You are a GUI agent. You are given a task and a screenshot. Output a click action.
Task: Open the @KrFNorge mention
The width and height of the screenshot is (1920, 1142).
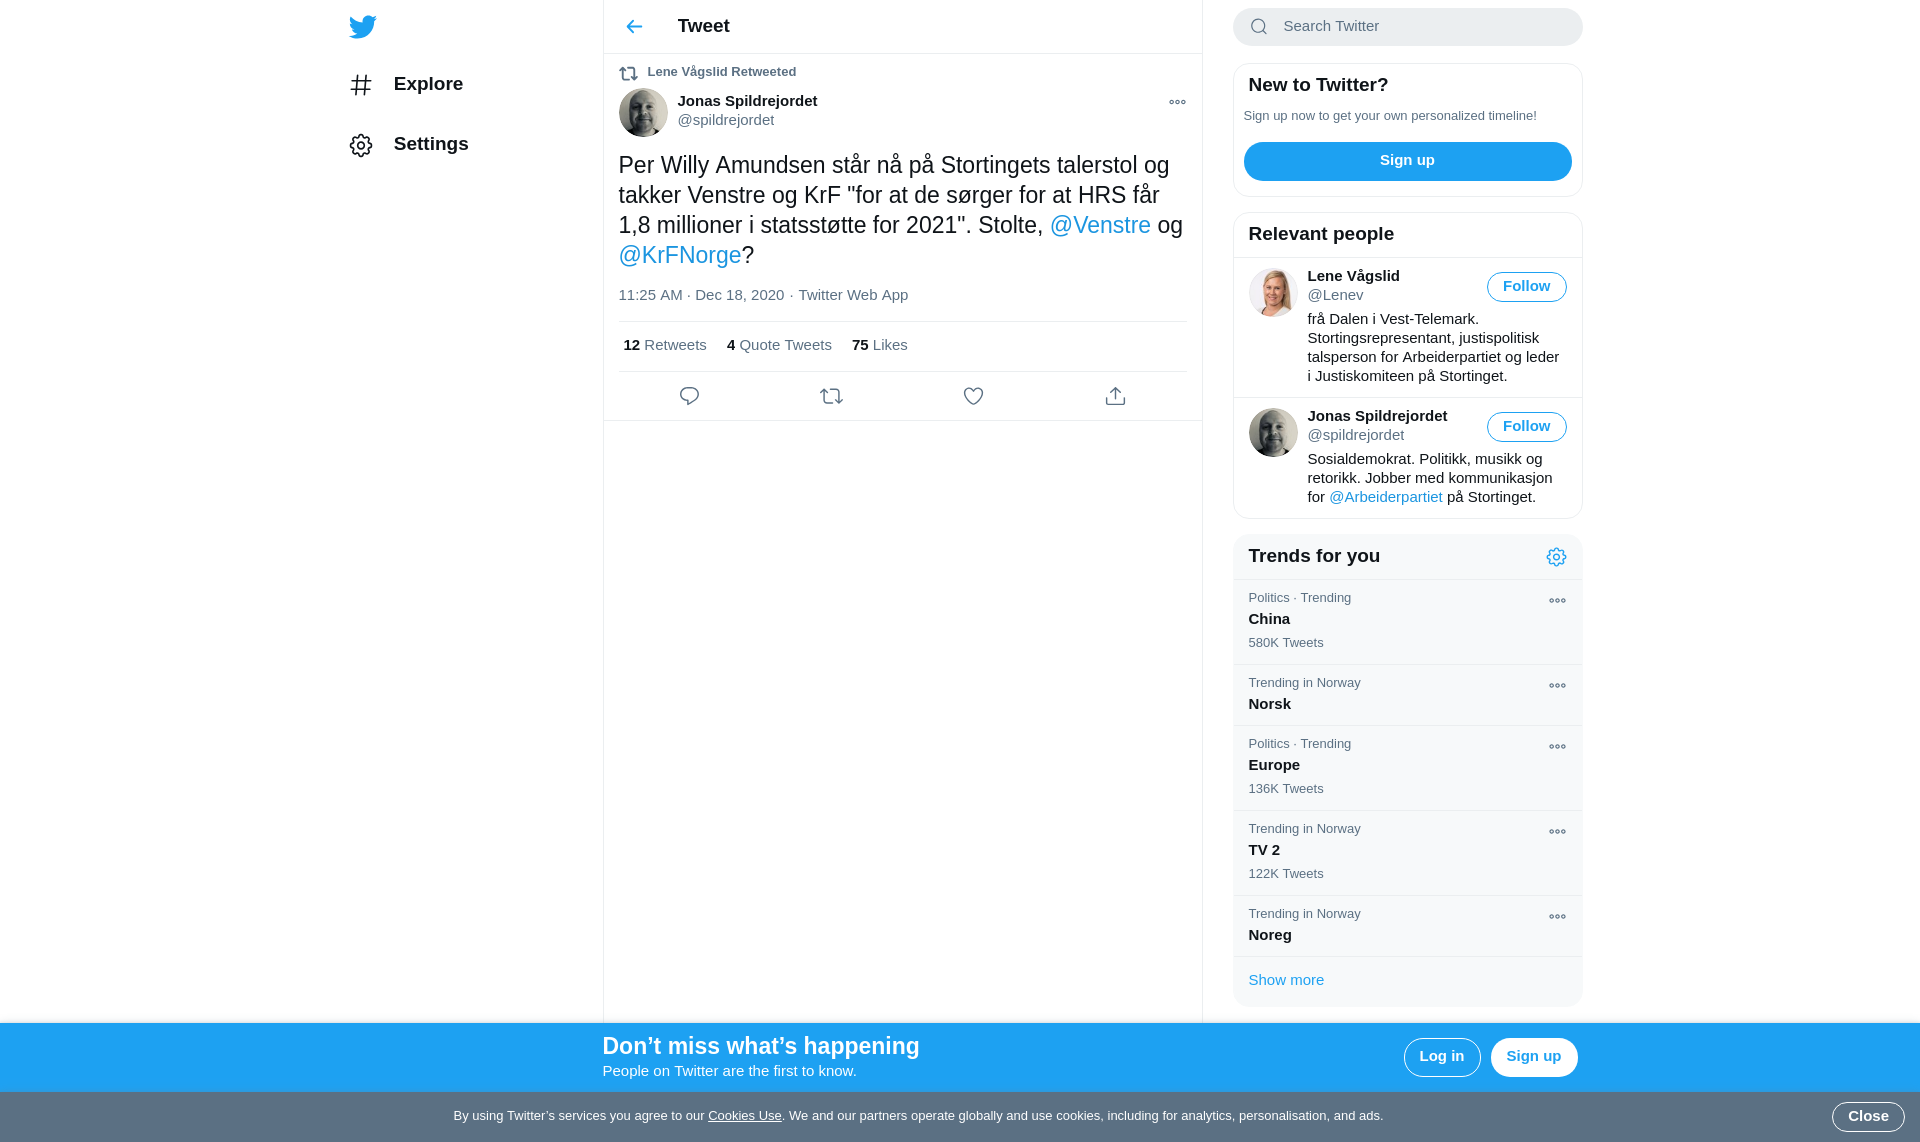pos(680,255)
